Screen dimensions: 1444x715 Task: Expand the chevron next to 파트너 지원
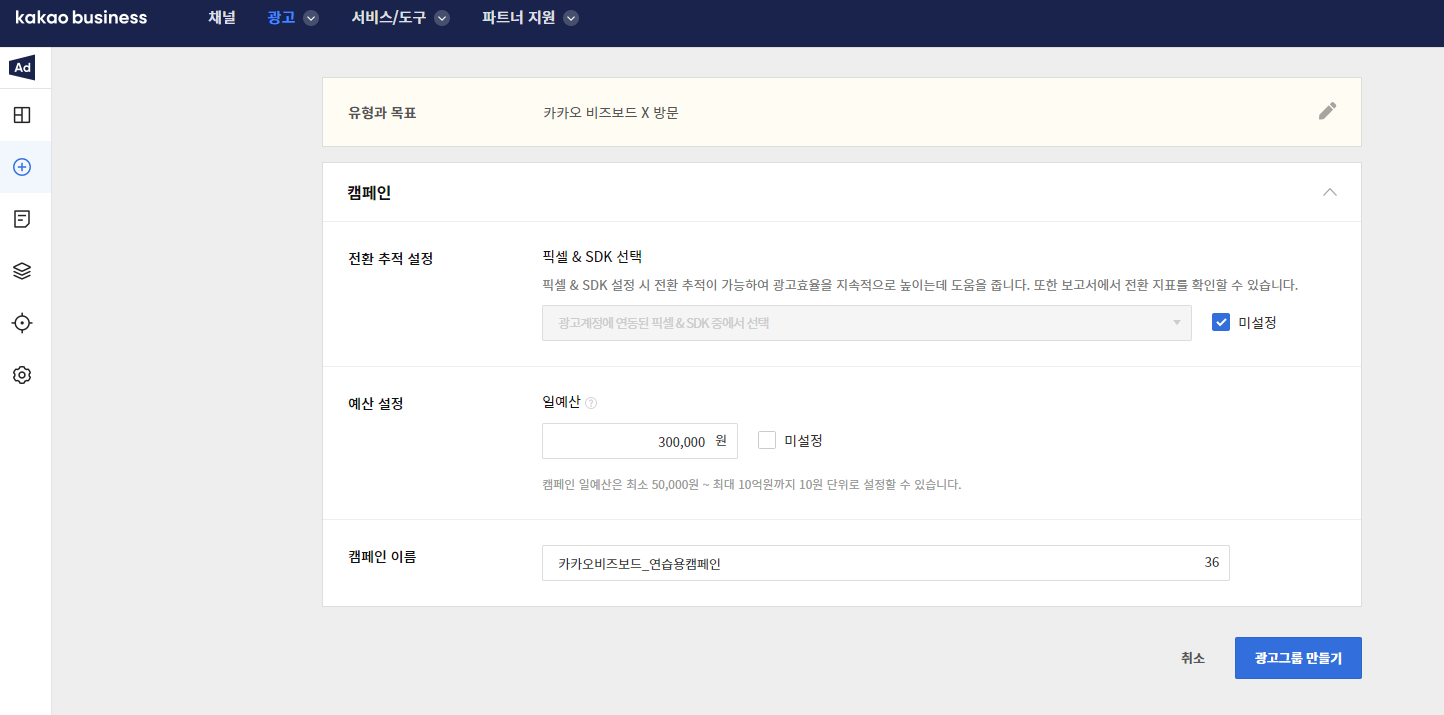pos(571,18)
